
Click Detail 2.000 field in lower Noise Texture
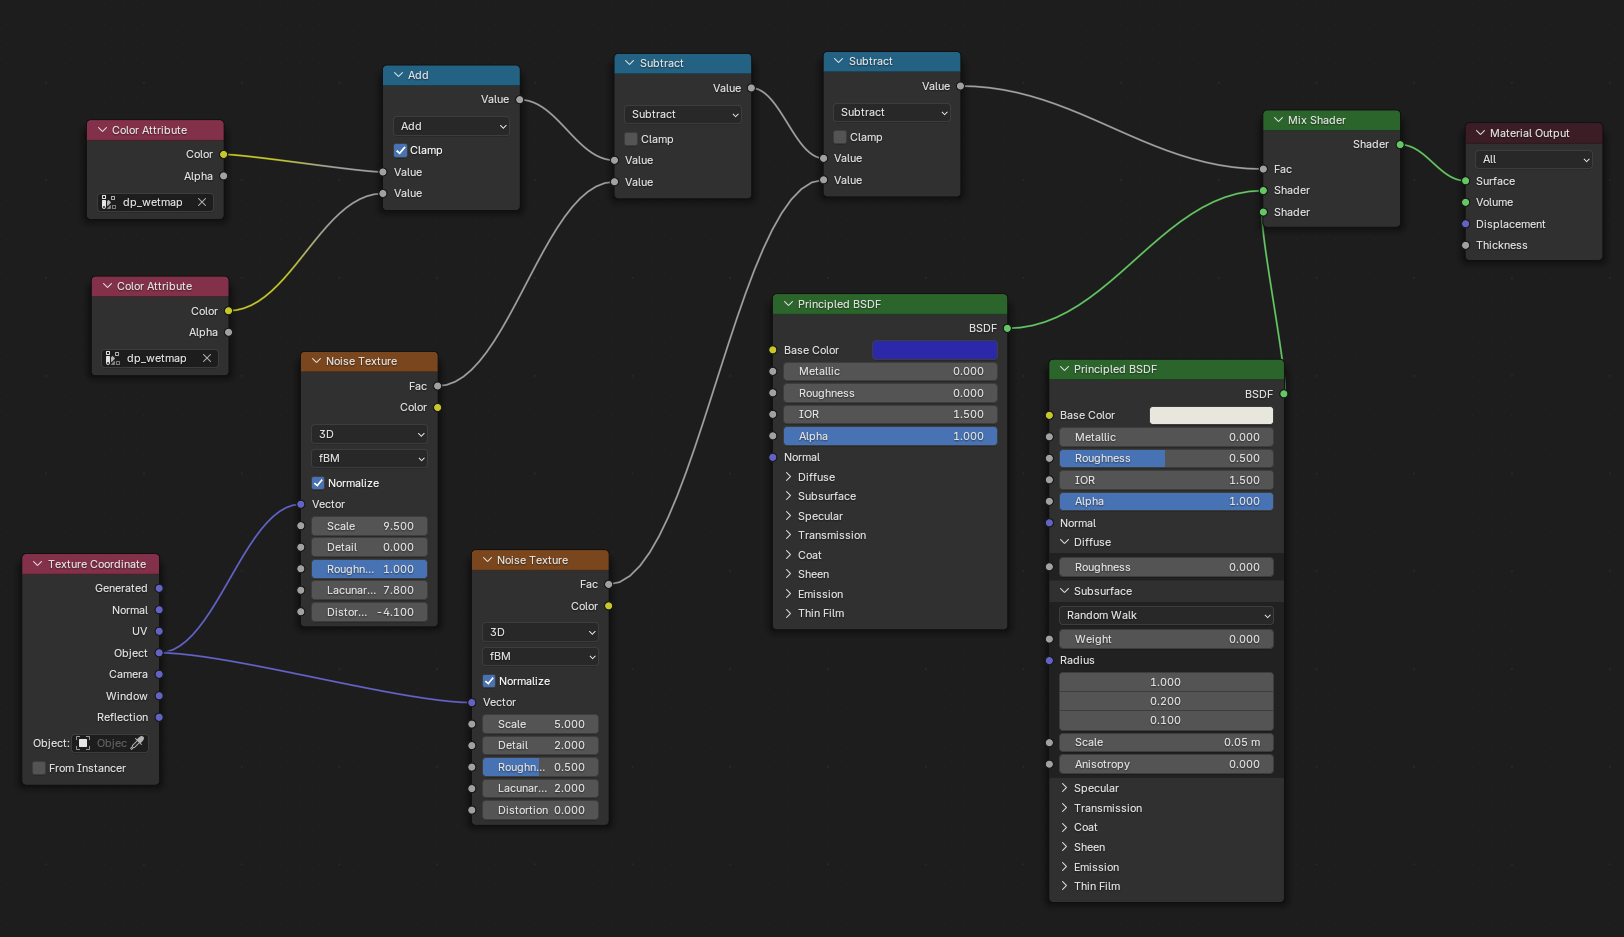pyautogui.click(x=540, y=745)
